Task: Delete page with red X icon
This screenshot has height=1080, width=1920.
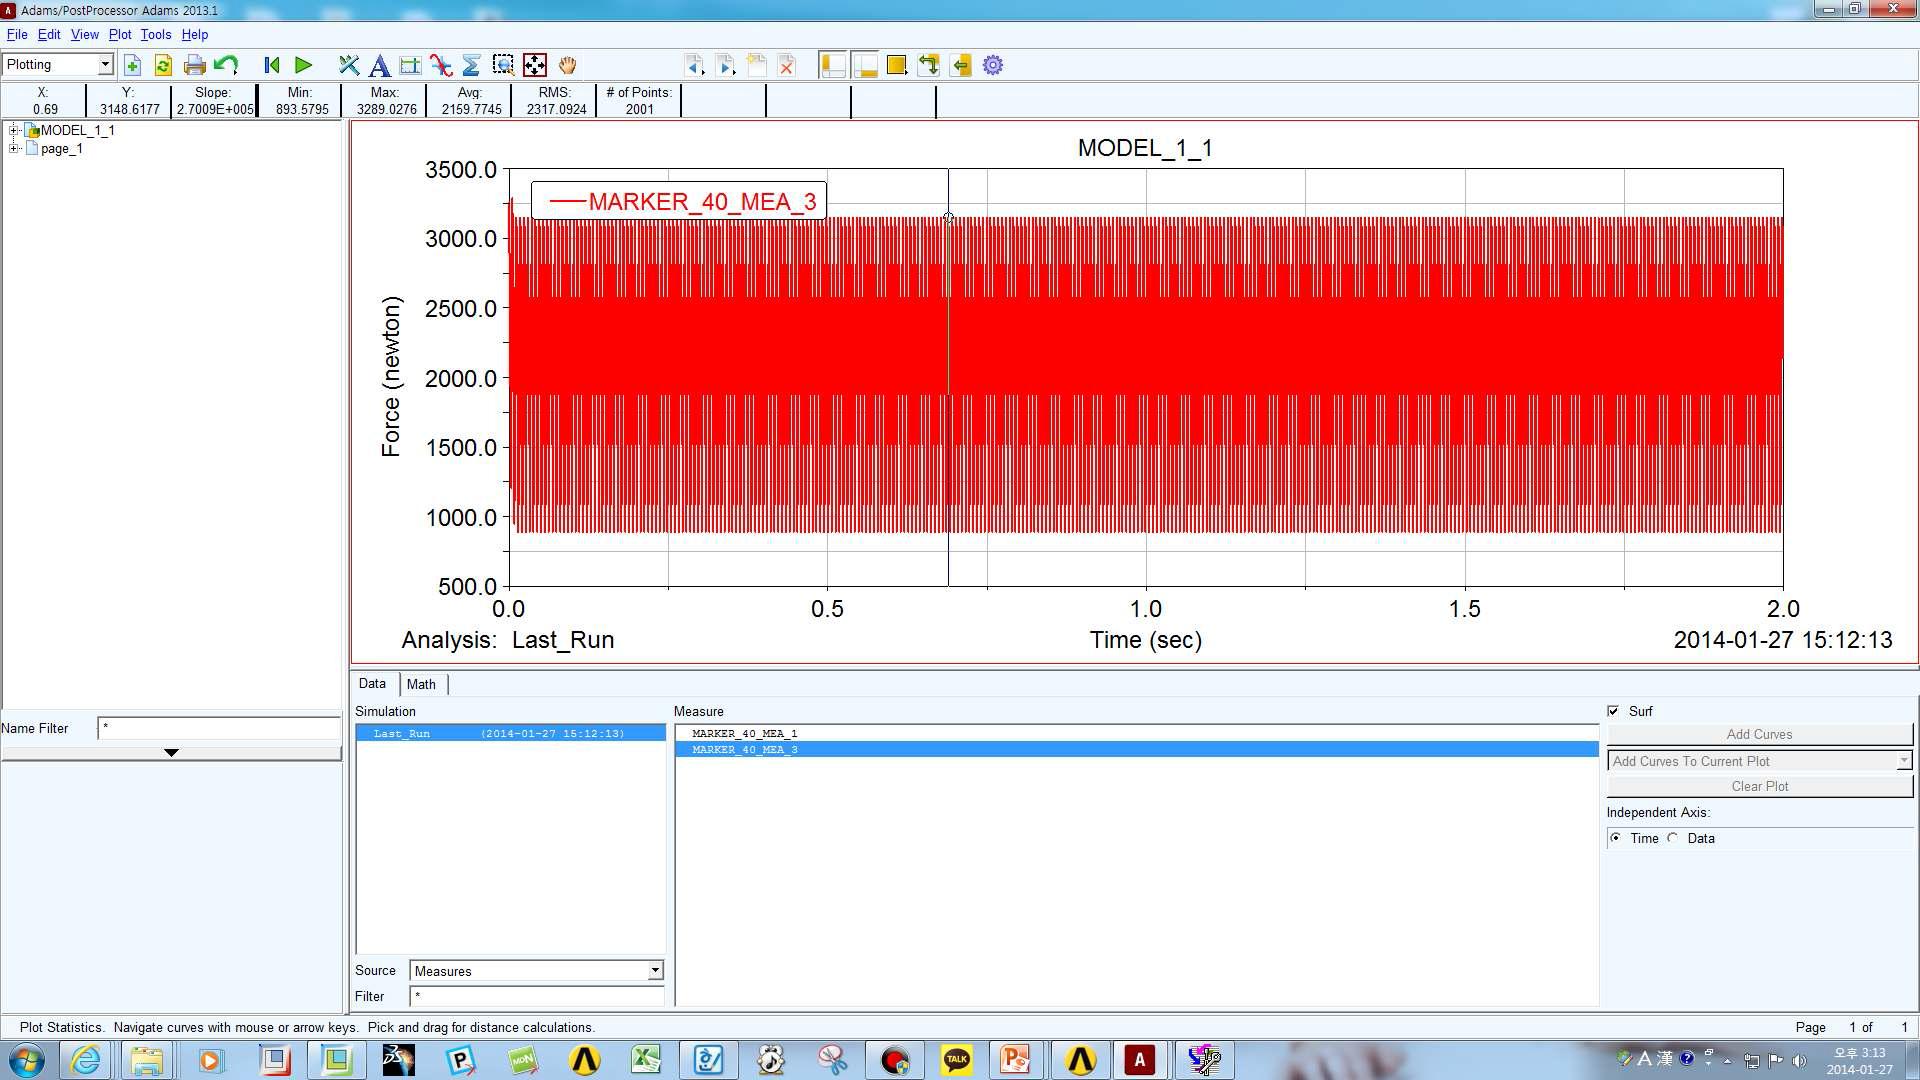Action: pos(787,66)
